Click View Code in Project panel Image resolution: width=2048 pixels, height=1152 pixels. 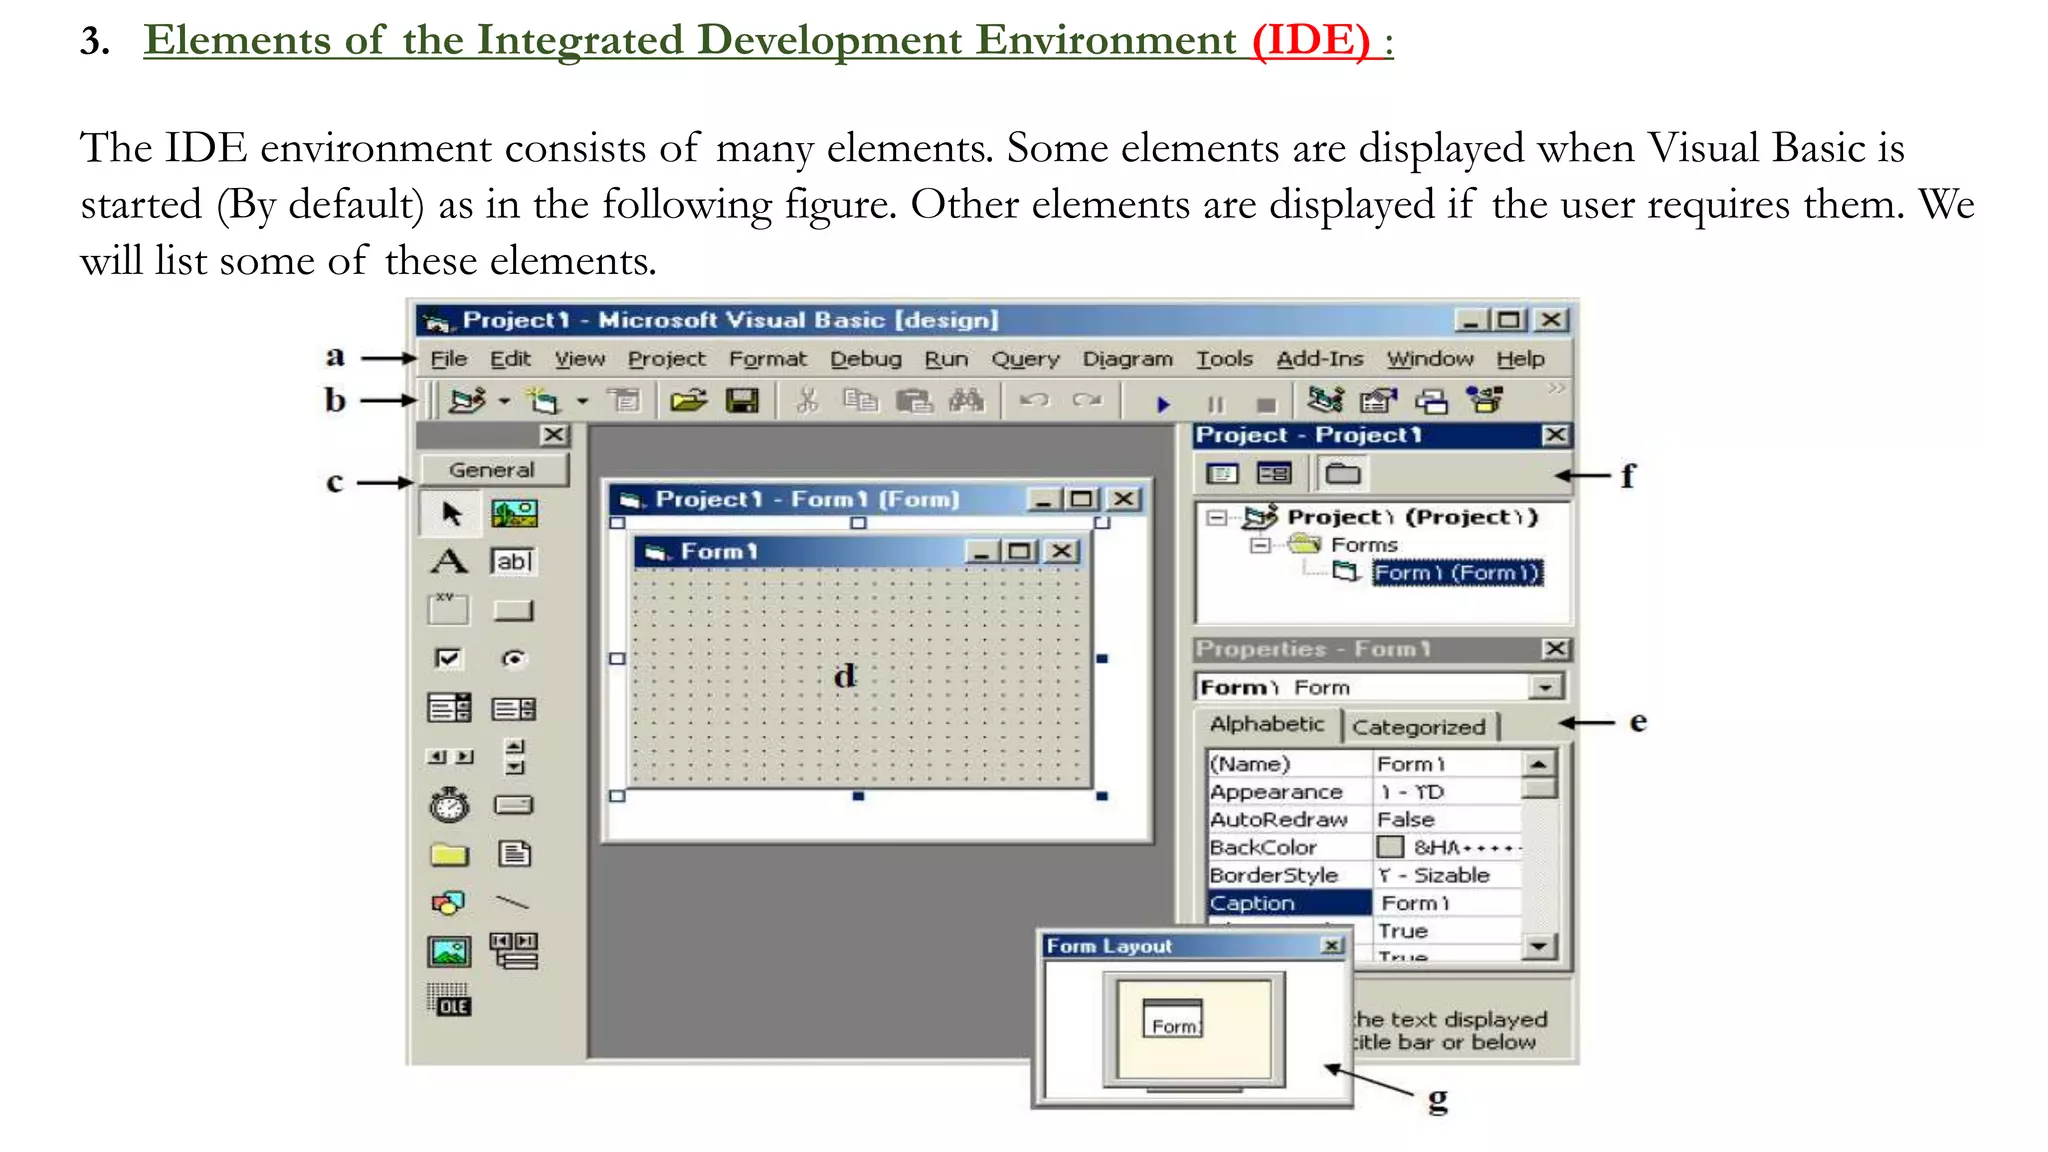coord(1222,473)
